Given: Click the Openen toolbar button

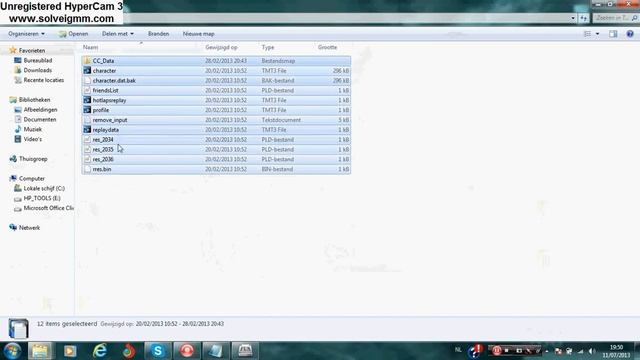Looking at the screenshot, I should point(73,34).
